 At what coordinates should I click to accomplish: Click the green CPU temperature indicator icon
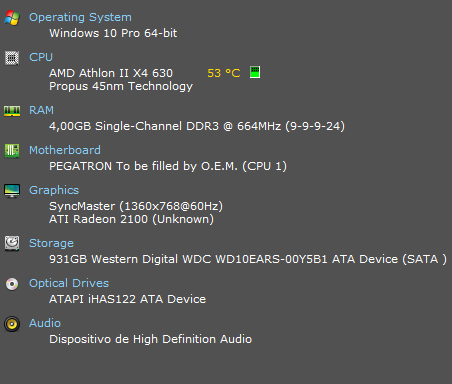[255, 72]
